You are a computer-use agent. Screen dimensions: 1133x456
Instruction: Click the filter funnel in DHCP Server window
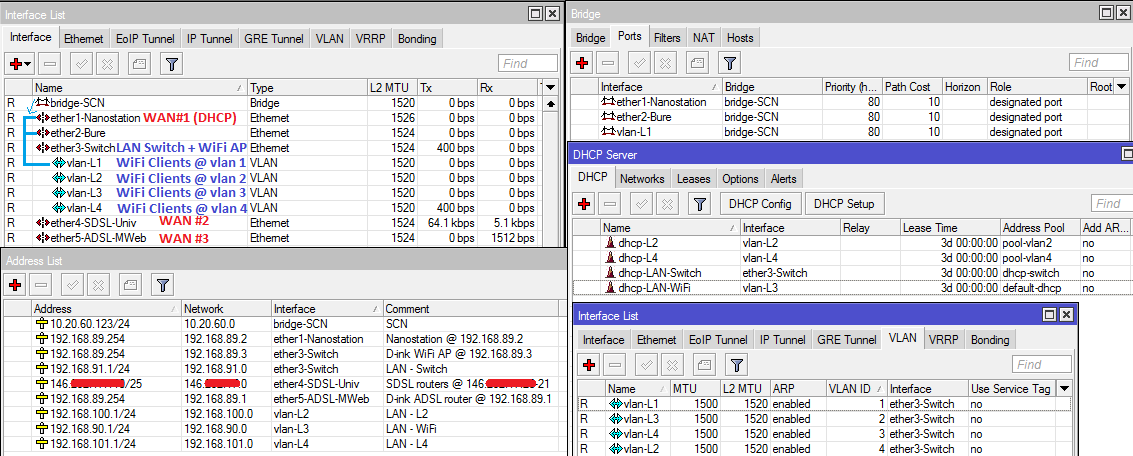[699, 204]
